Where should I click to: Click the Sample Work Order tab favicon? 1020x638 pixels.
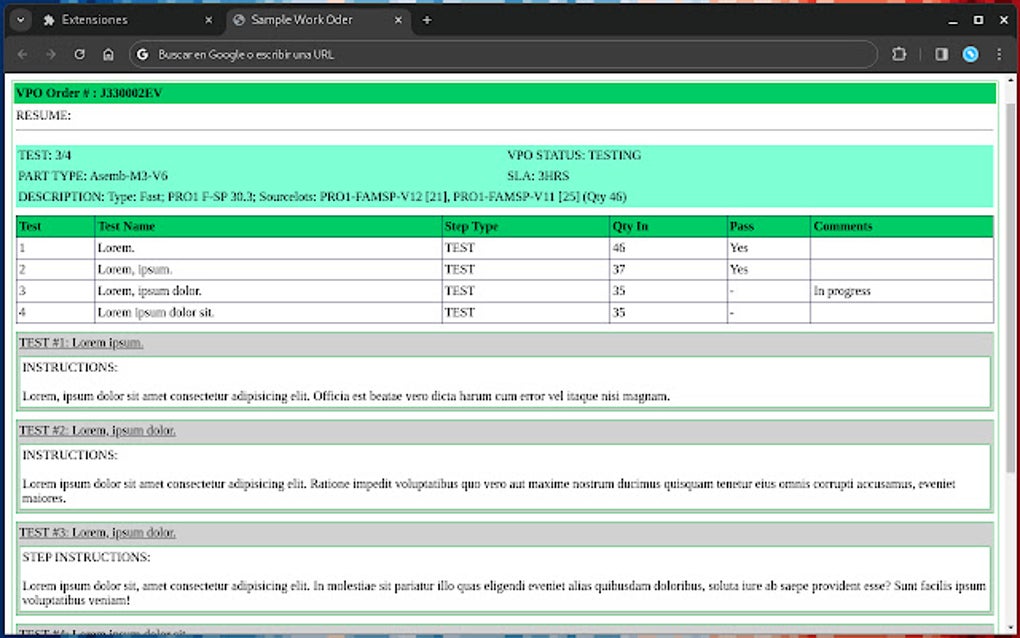pyautogui.click(x=237, y=19)
